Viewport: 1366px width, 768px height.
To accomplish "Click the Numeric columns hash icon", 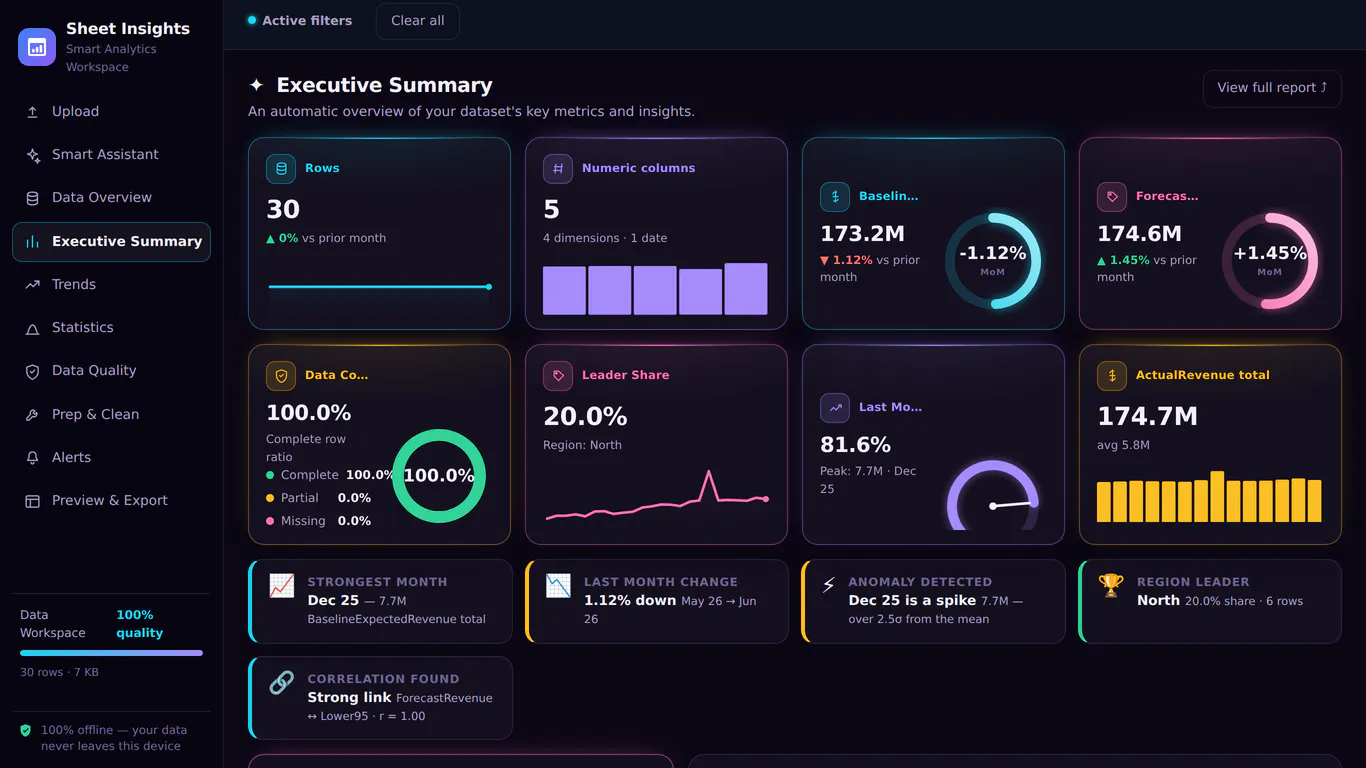I will coord(558,169).
